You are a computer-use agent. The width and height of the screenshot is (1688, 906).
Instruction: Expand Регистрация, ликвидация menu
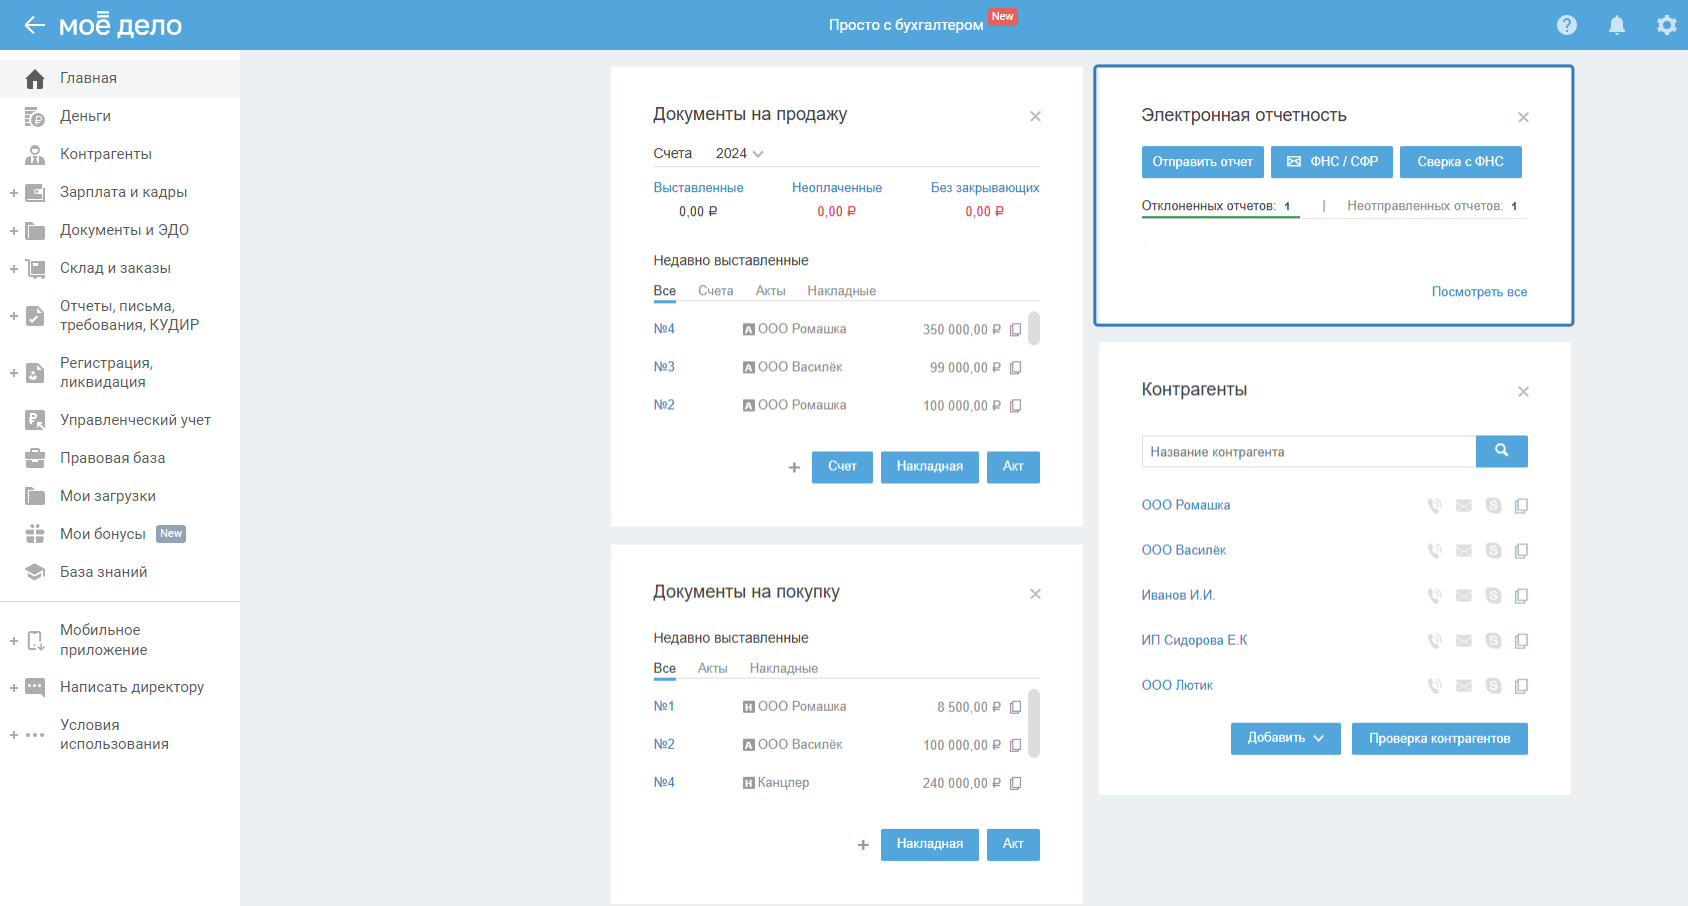pos(14,373)
